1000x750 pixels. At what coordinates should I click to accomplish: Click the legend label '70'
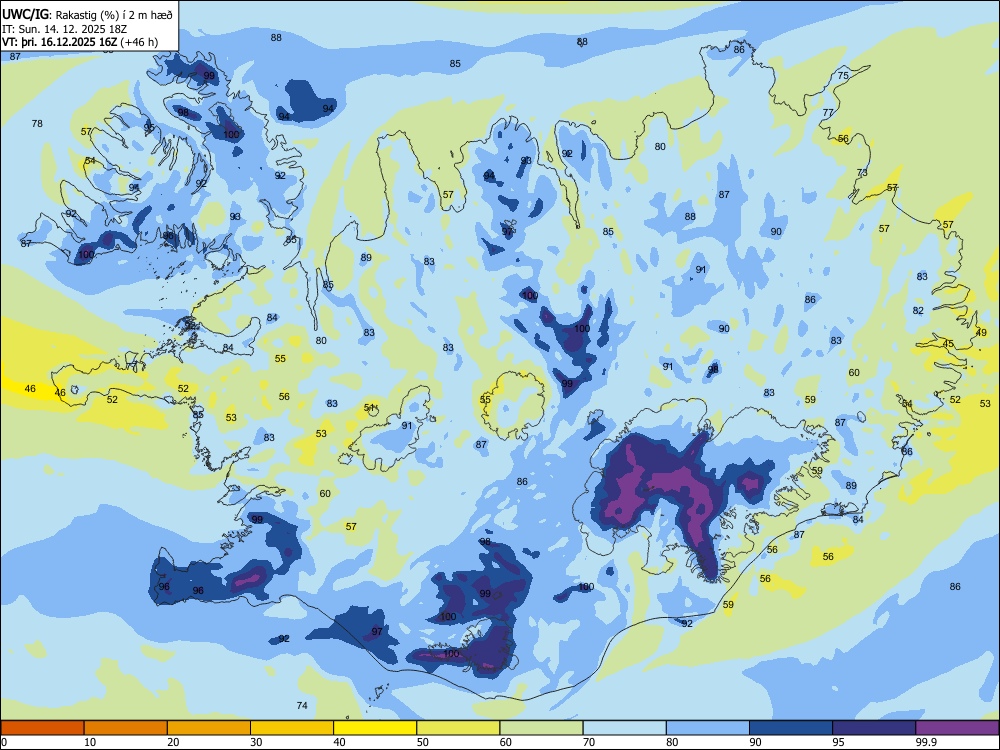(x=589, y=742)
